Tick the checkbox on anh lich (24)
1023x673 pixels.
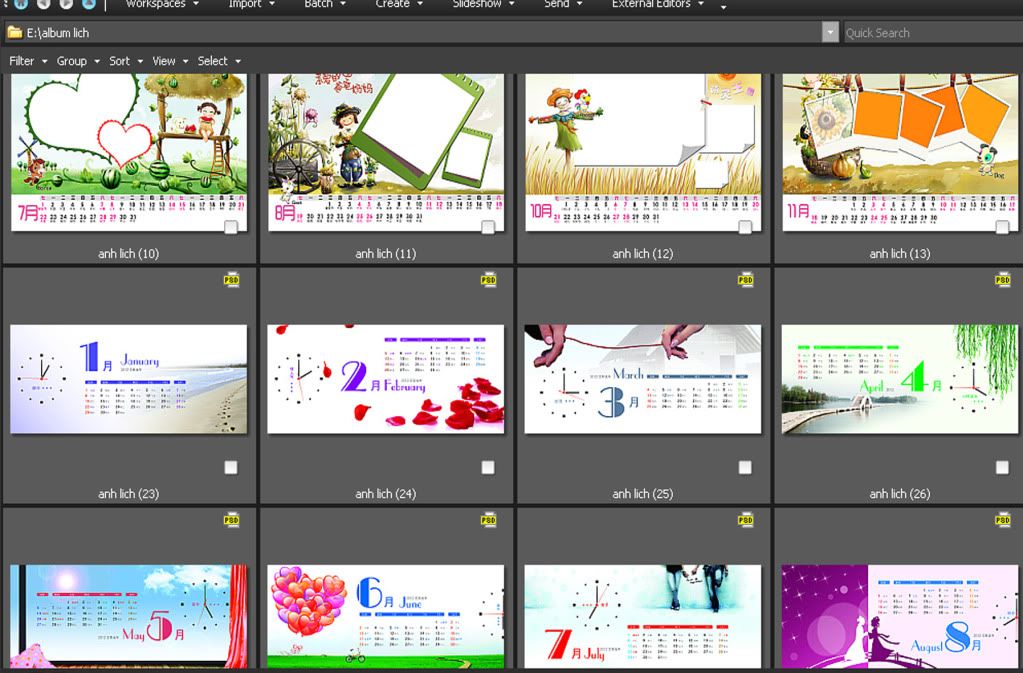point(488,468)
